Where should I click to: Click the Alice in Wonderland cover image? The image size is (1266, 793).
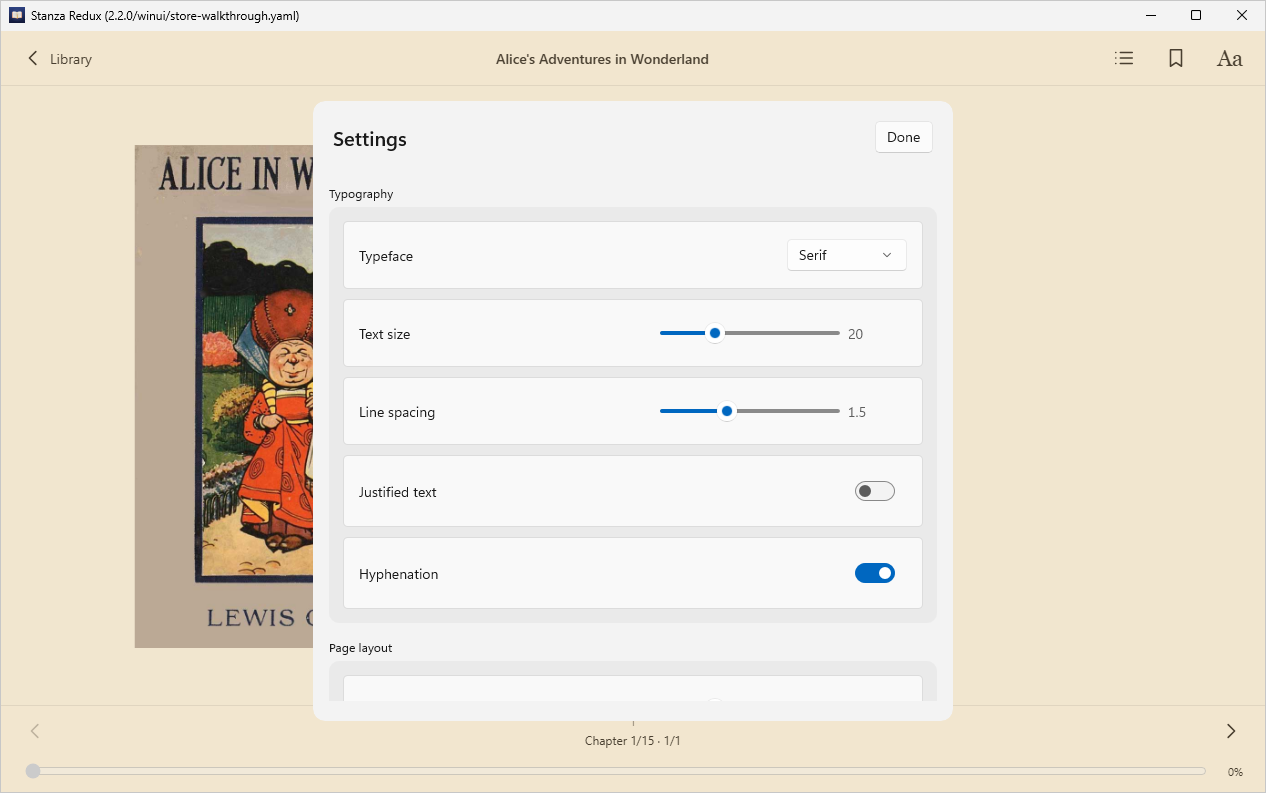tap(224, 396)
